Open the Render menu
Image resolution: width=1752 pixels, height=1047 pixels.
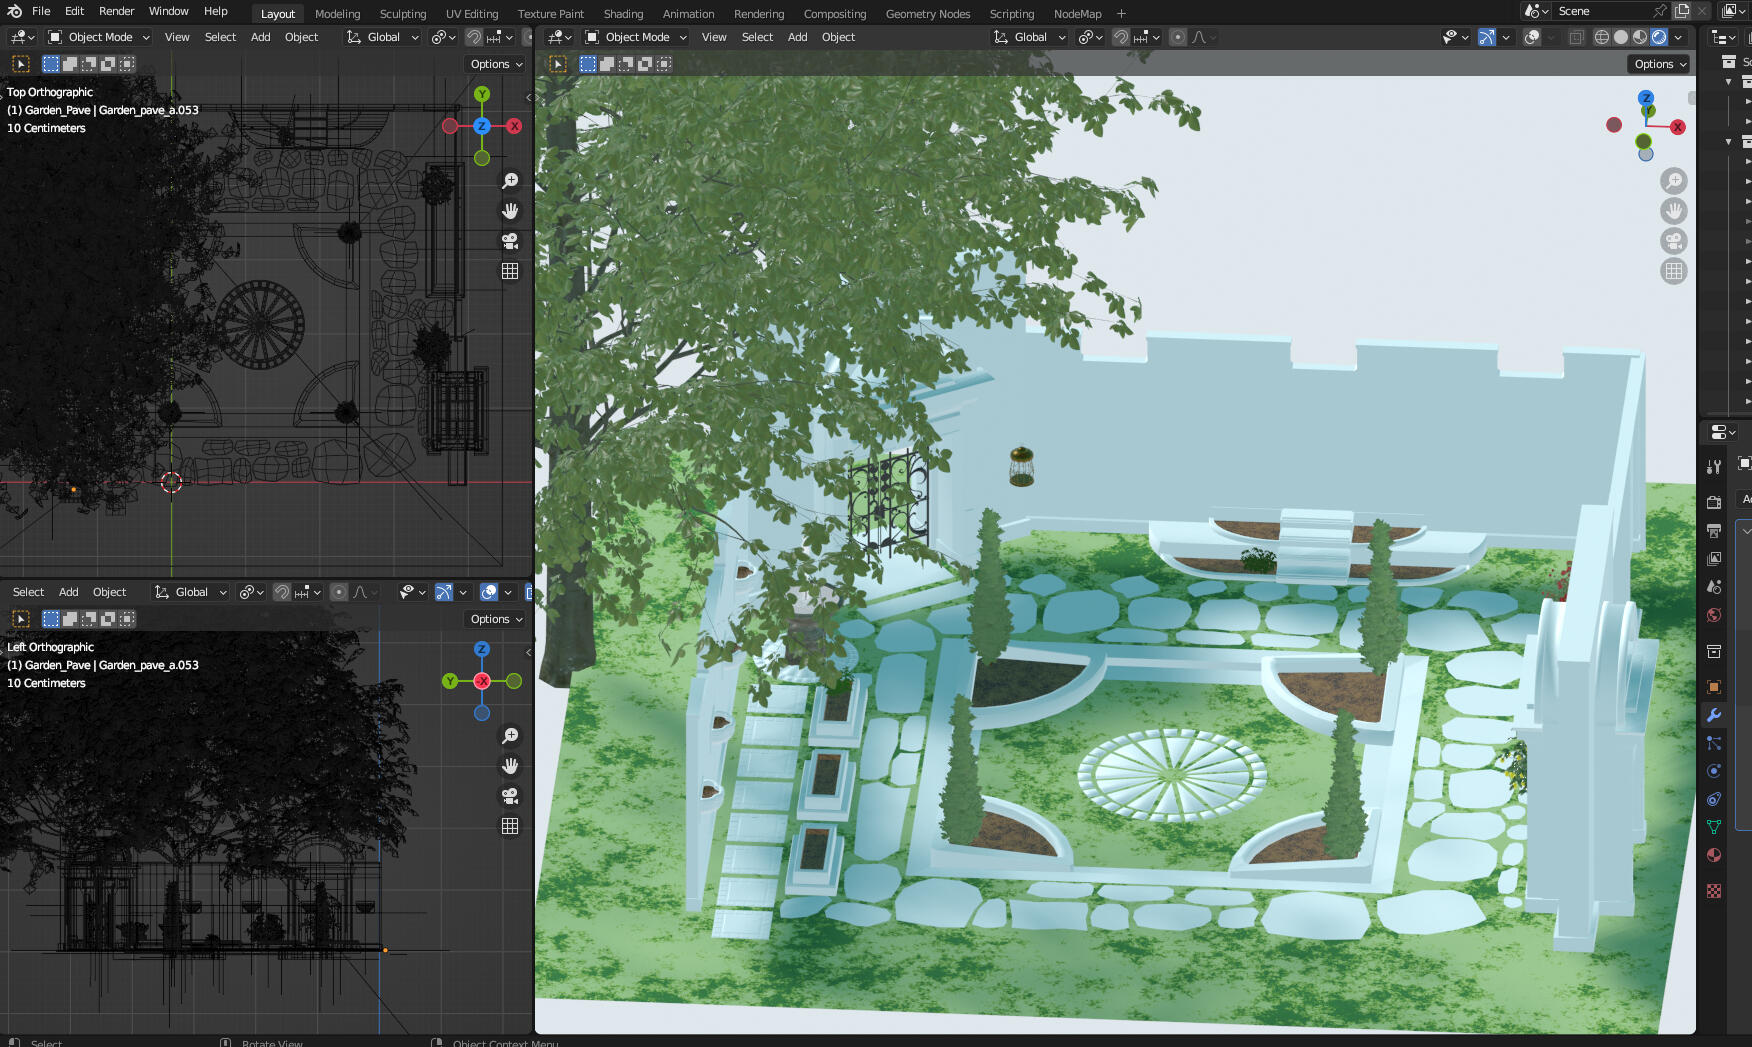coord(116,11)
